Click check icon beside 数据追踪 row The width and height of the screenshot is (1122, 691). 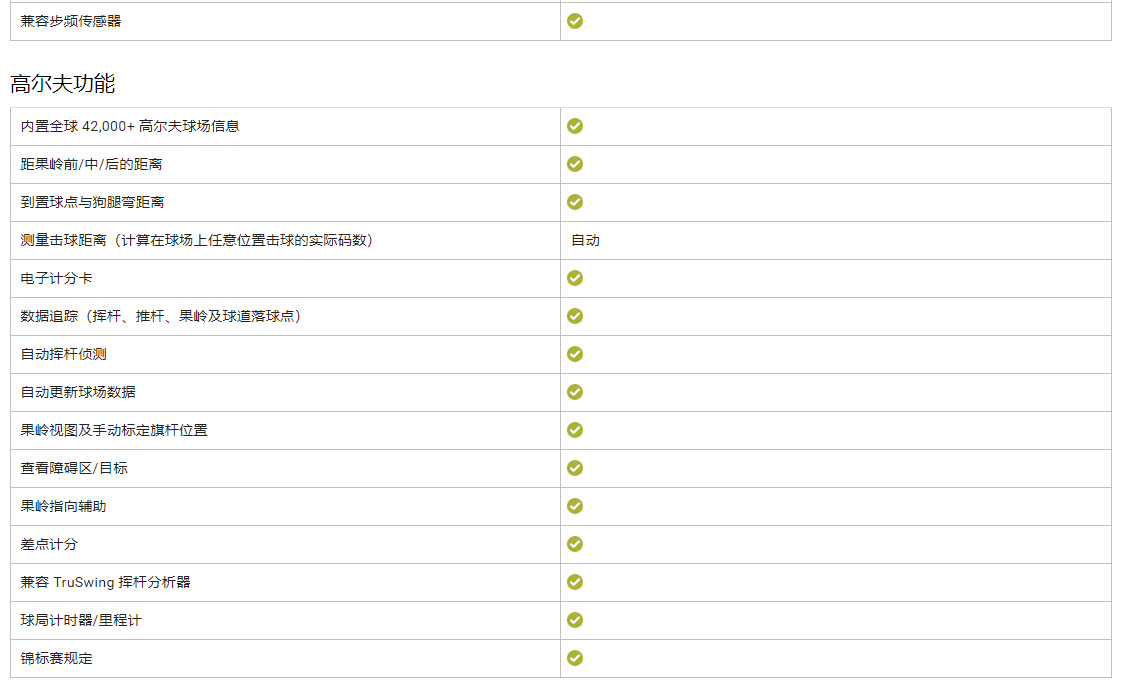(x=575, y=316)
